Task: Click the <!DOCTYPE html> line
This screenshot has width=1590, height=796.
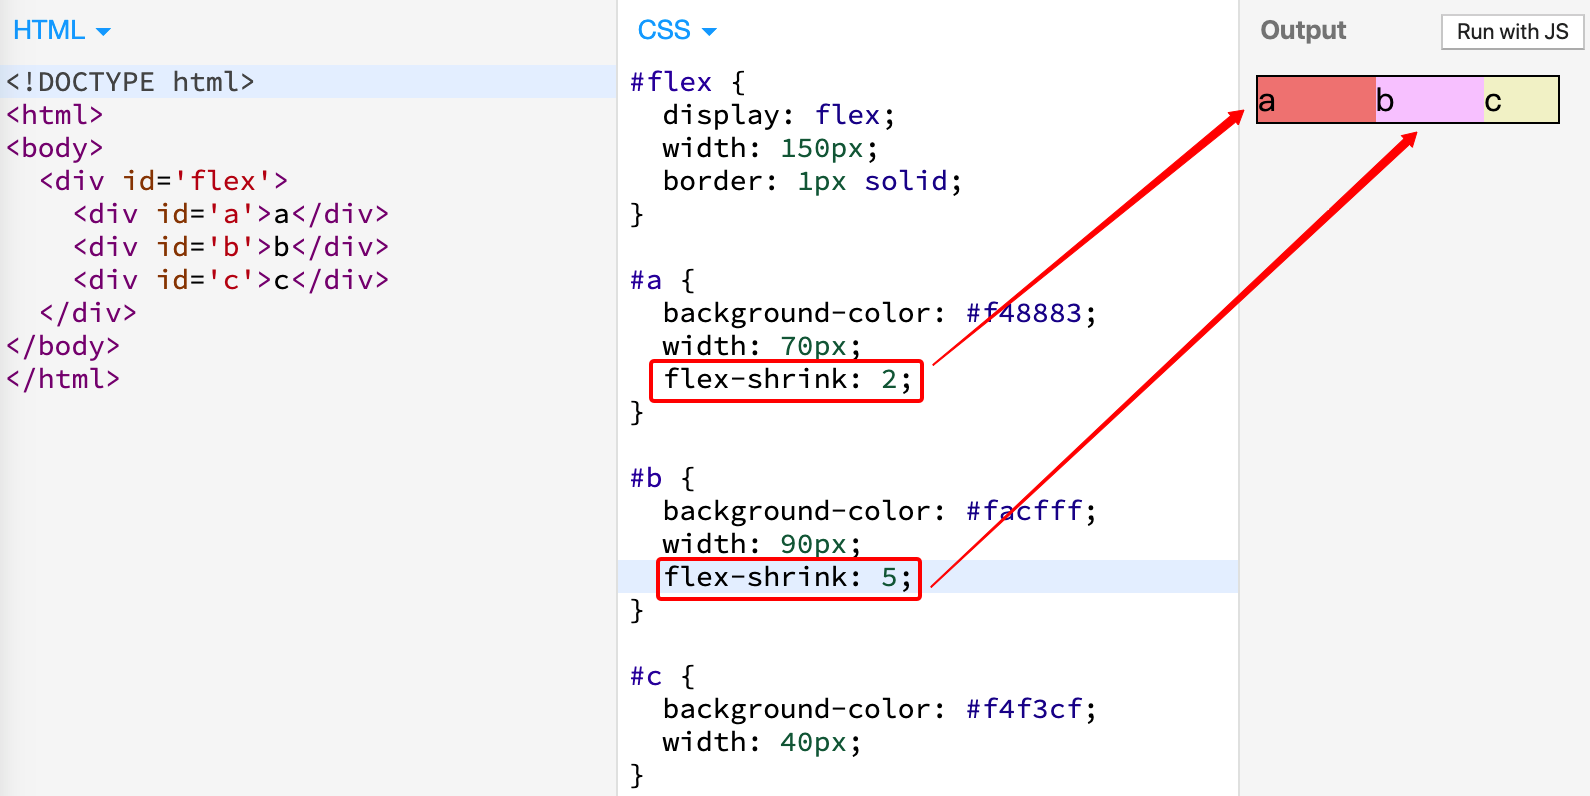Action: (130, 82)
